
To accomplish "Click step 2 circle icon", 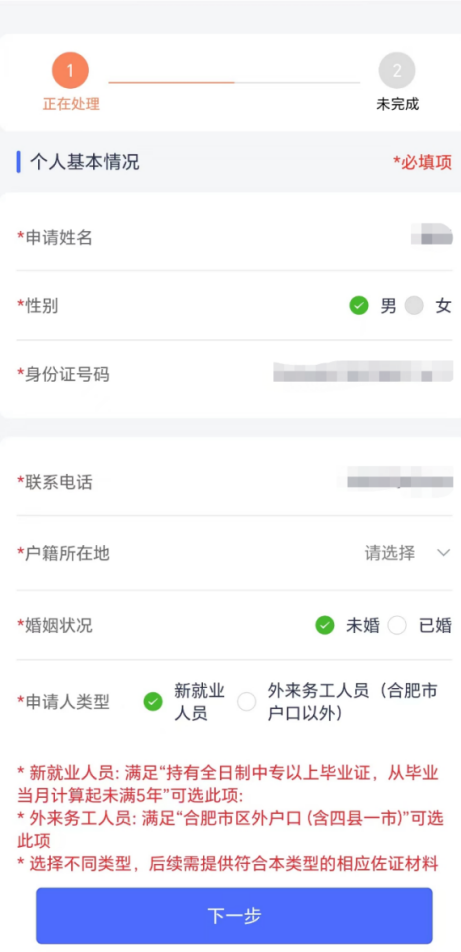I will [x=397, y=70].
